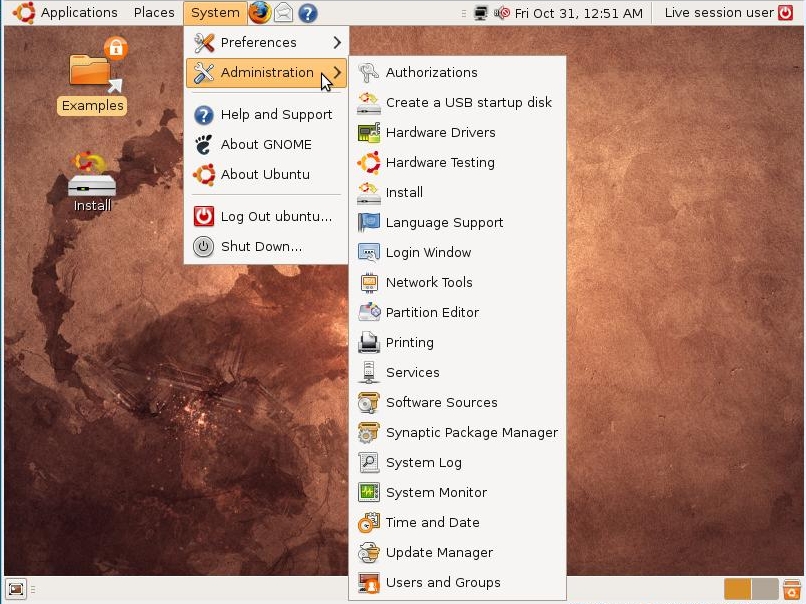Image resolution: width=806 pixels, height=604 pixels.
Task: Click the Live session user label
Action: tap(719, 13)
